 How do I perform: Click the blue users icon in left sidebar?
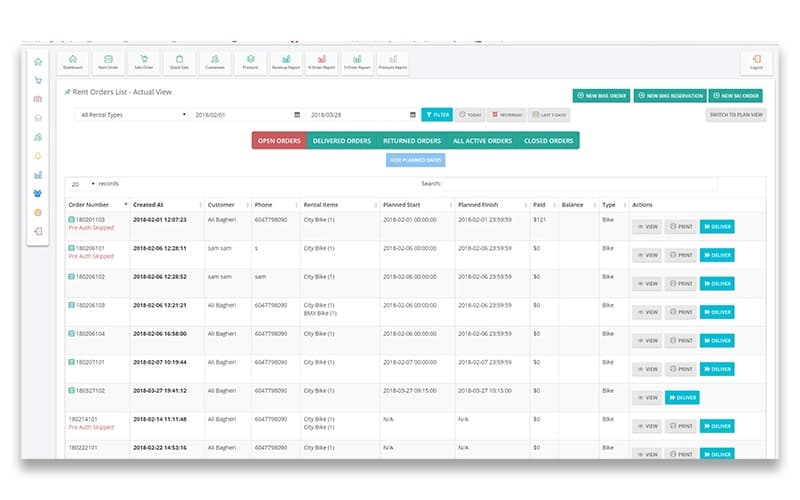click(x=38, y=194)
